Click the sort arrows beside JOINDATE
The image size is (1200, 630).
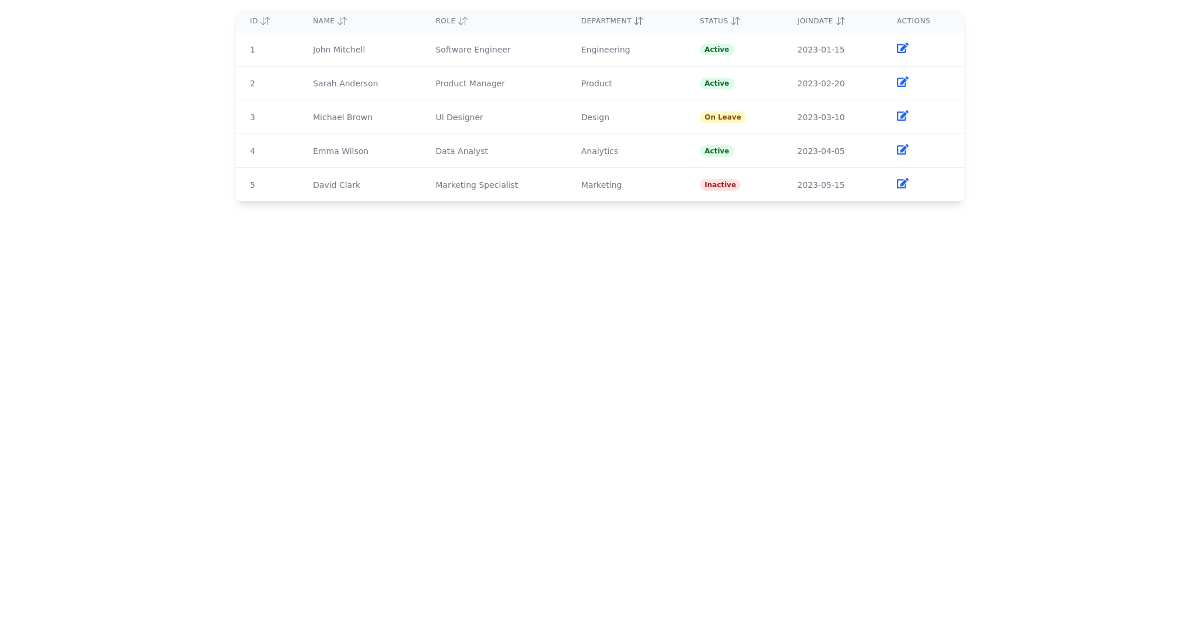(x=841, y=20)
